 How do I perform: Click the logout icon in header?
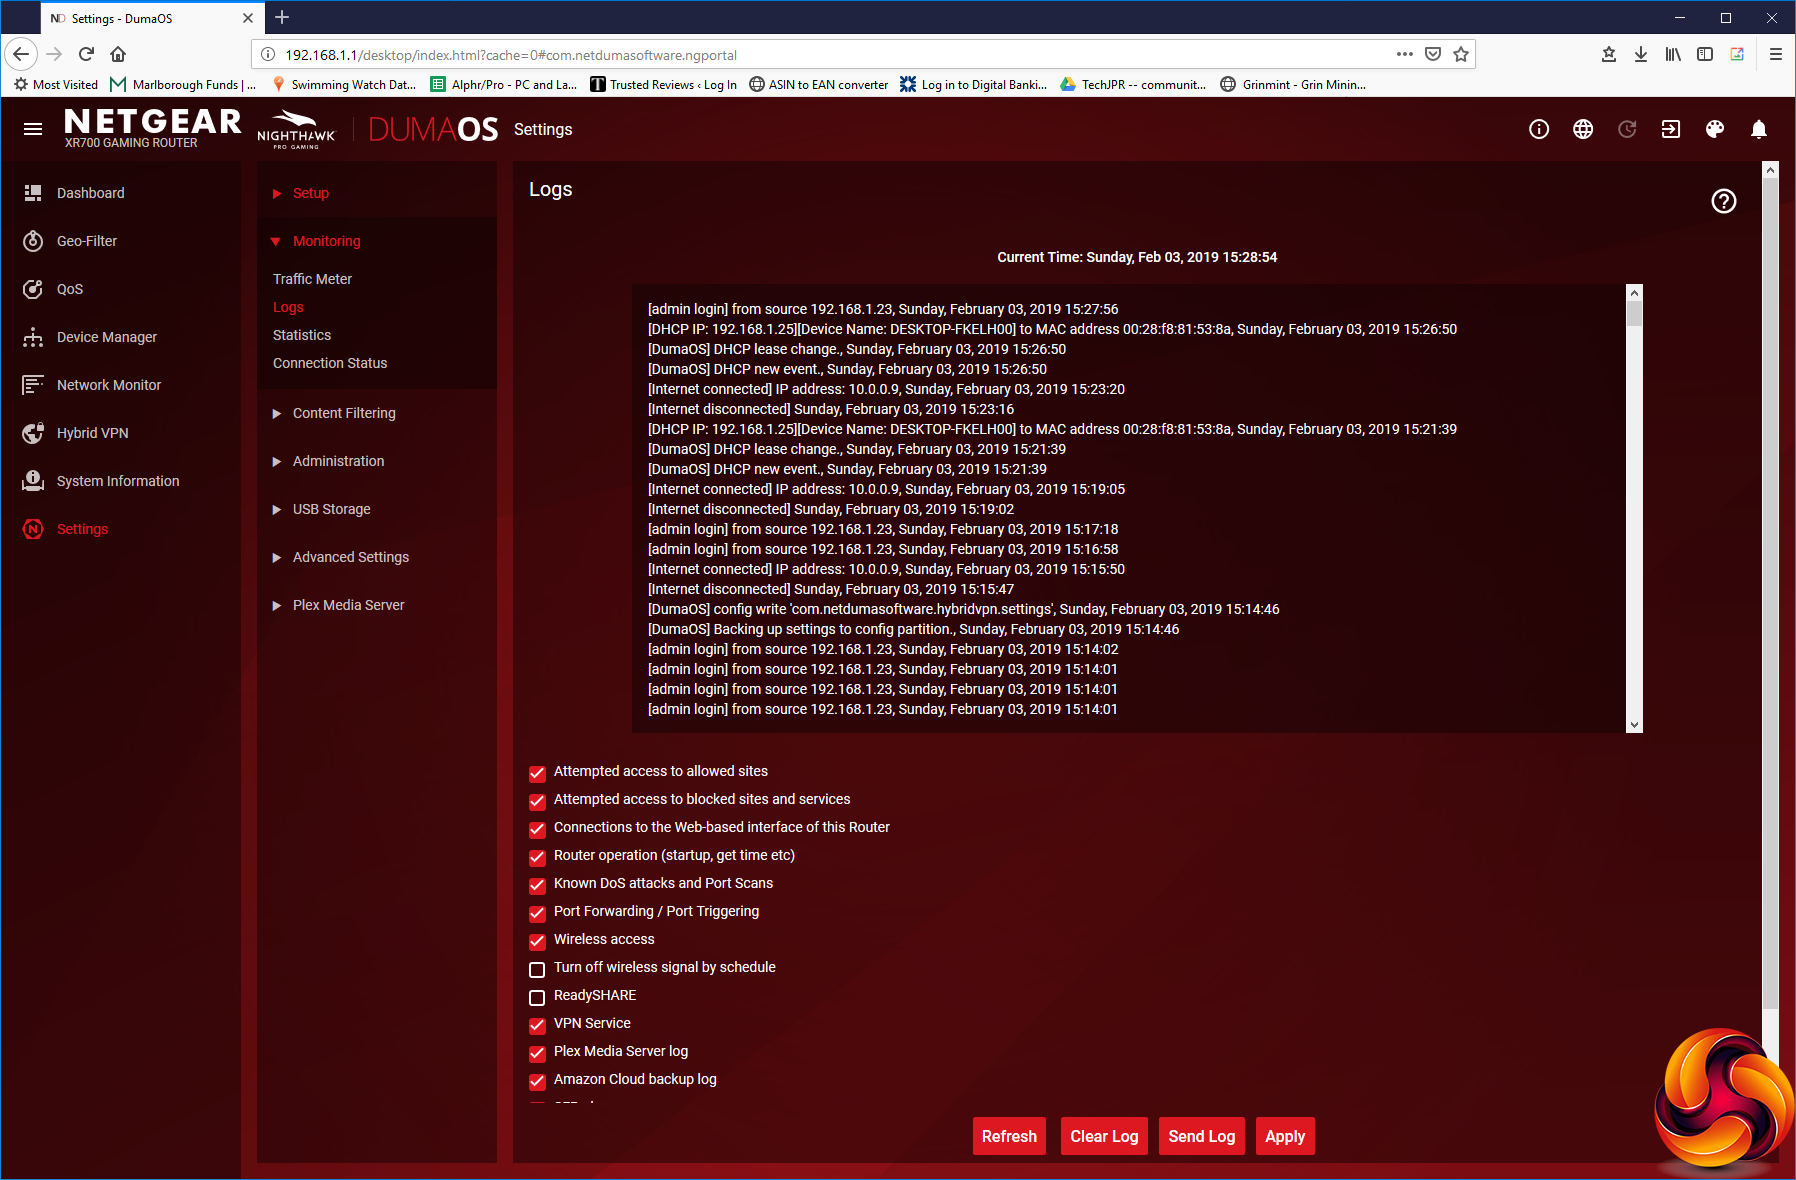[x=1671, y=129]
